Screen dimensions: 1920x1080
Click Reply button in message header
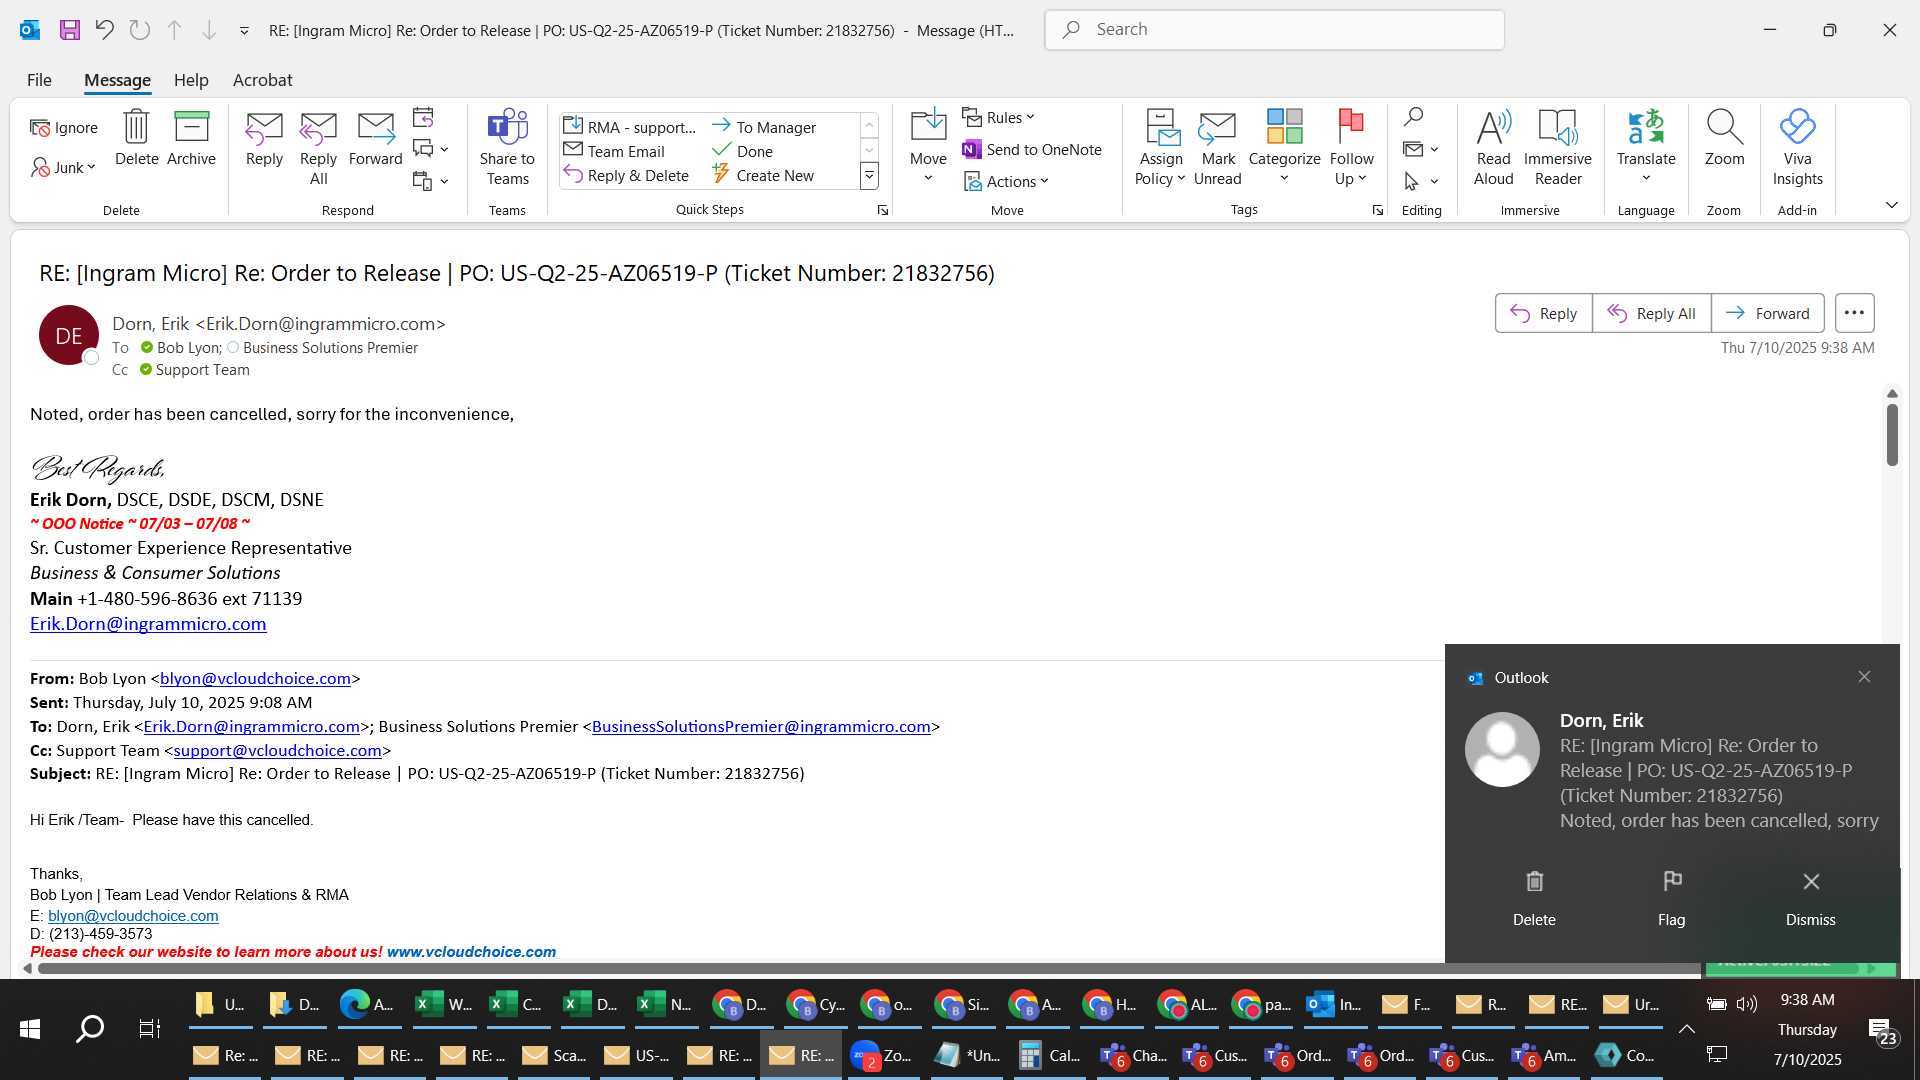[x=1543, y=313]
